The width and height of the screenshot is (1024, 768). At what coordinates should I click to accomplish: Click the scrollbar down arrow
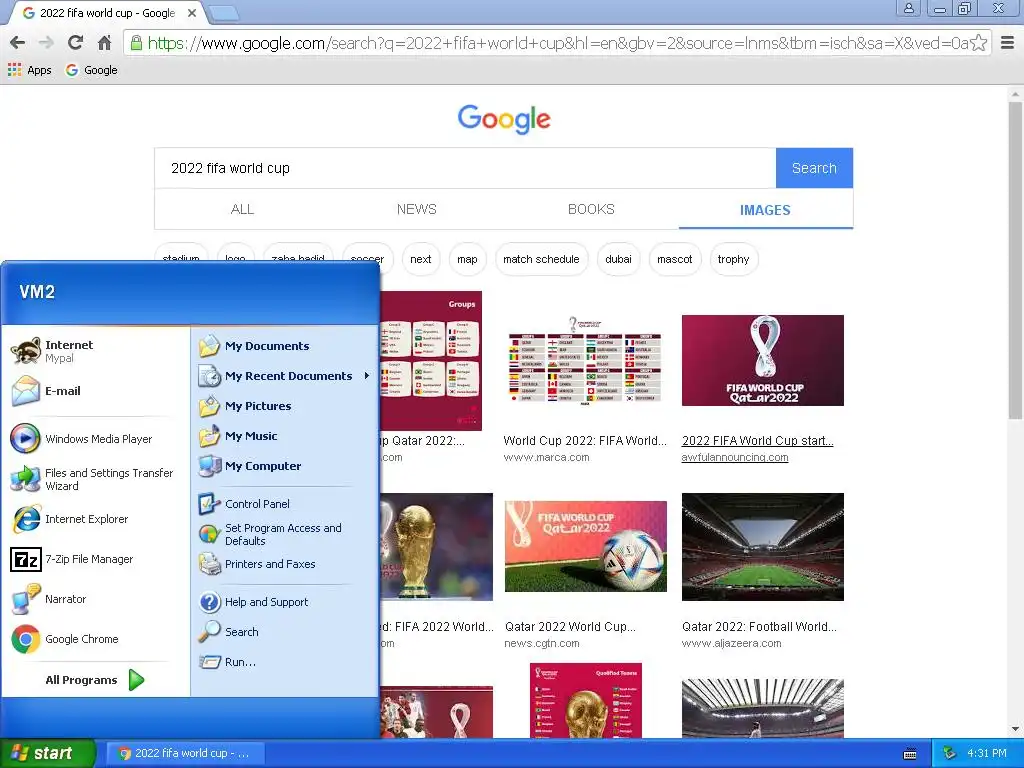click(1015, 729)
